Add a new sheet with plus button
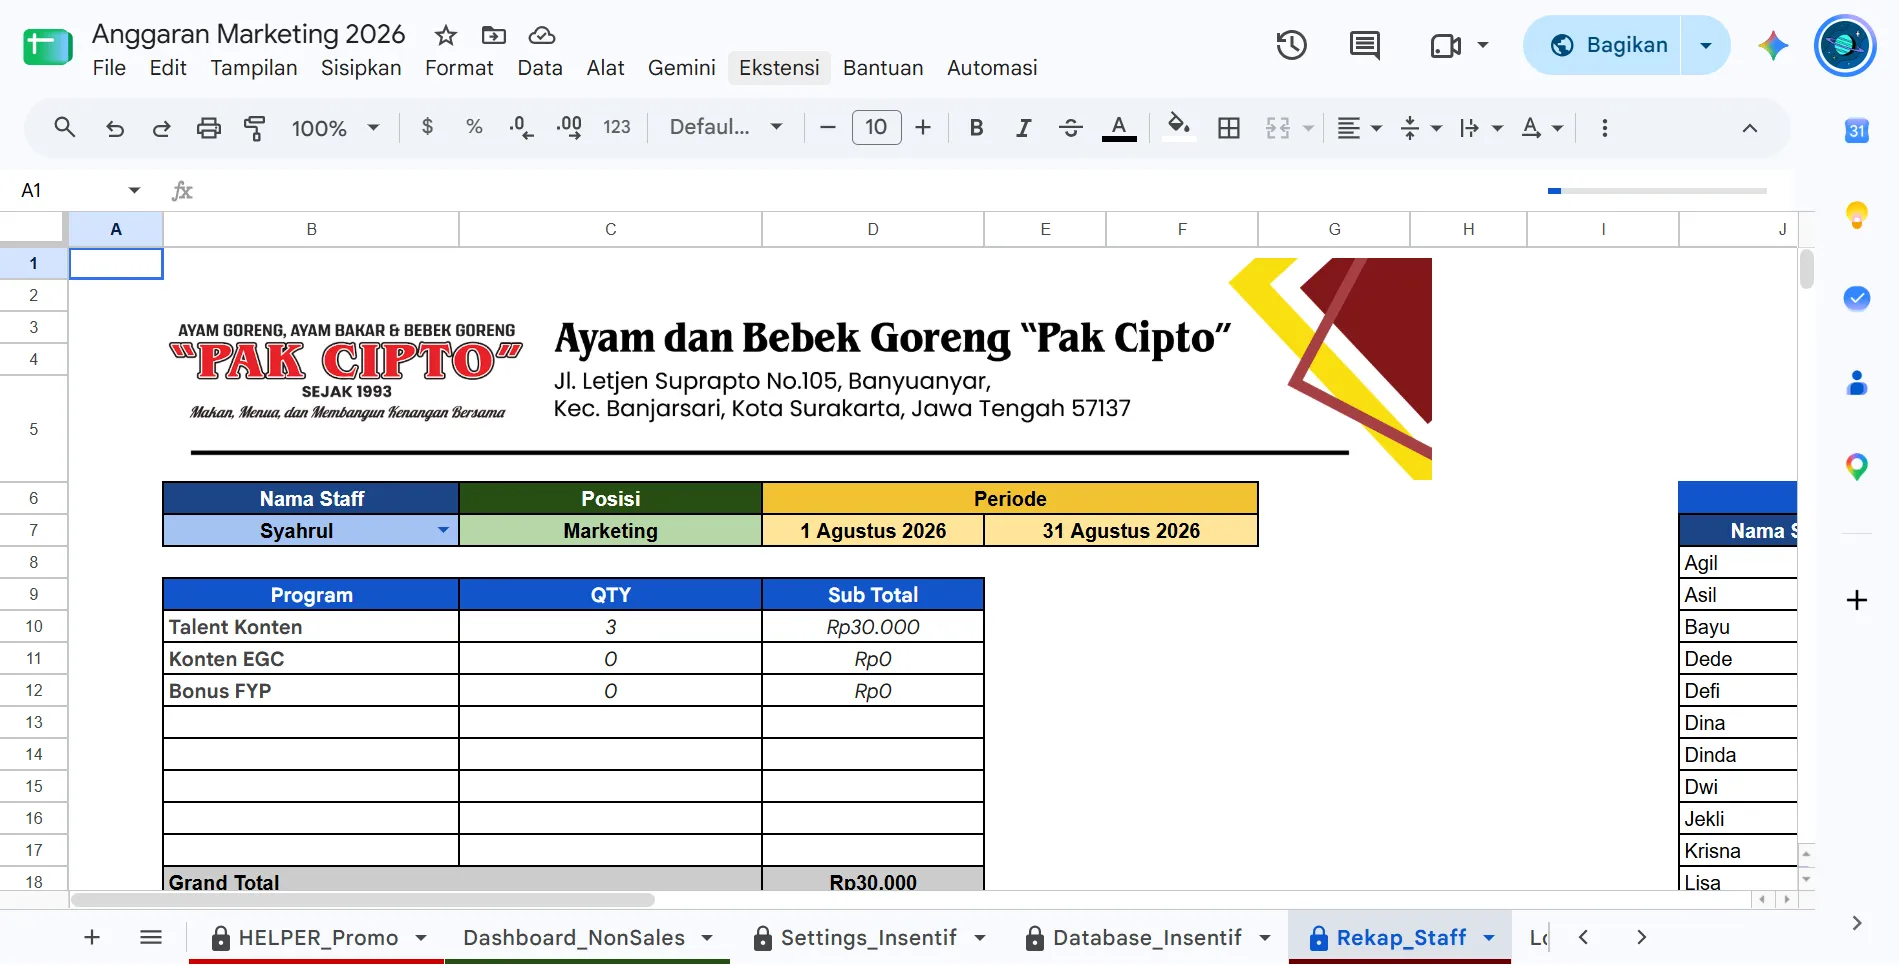This screenshot has width=1899, height=965. click(x=92, y=937)
